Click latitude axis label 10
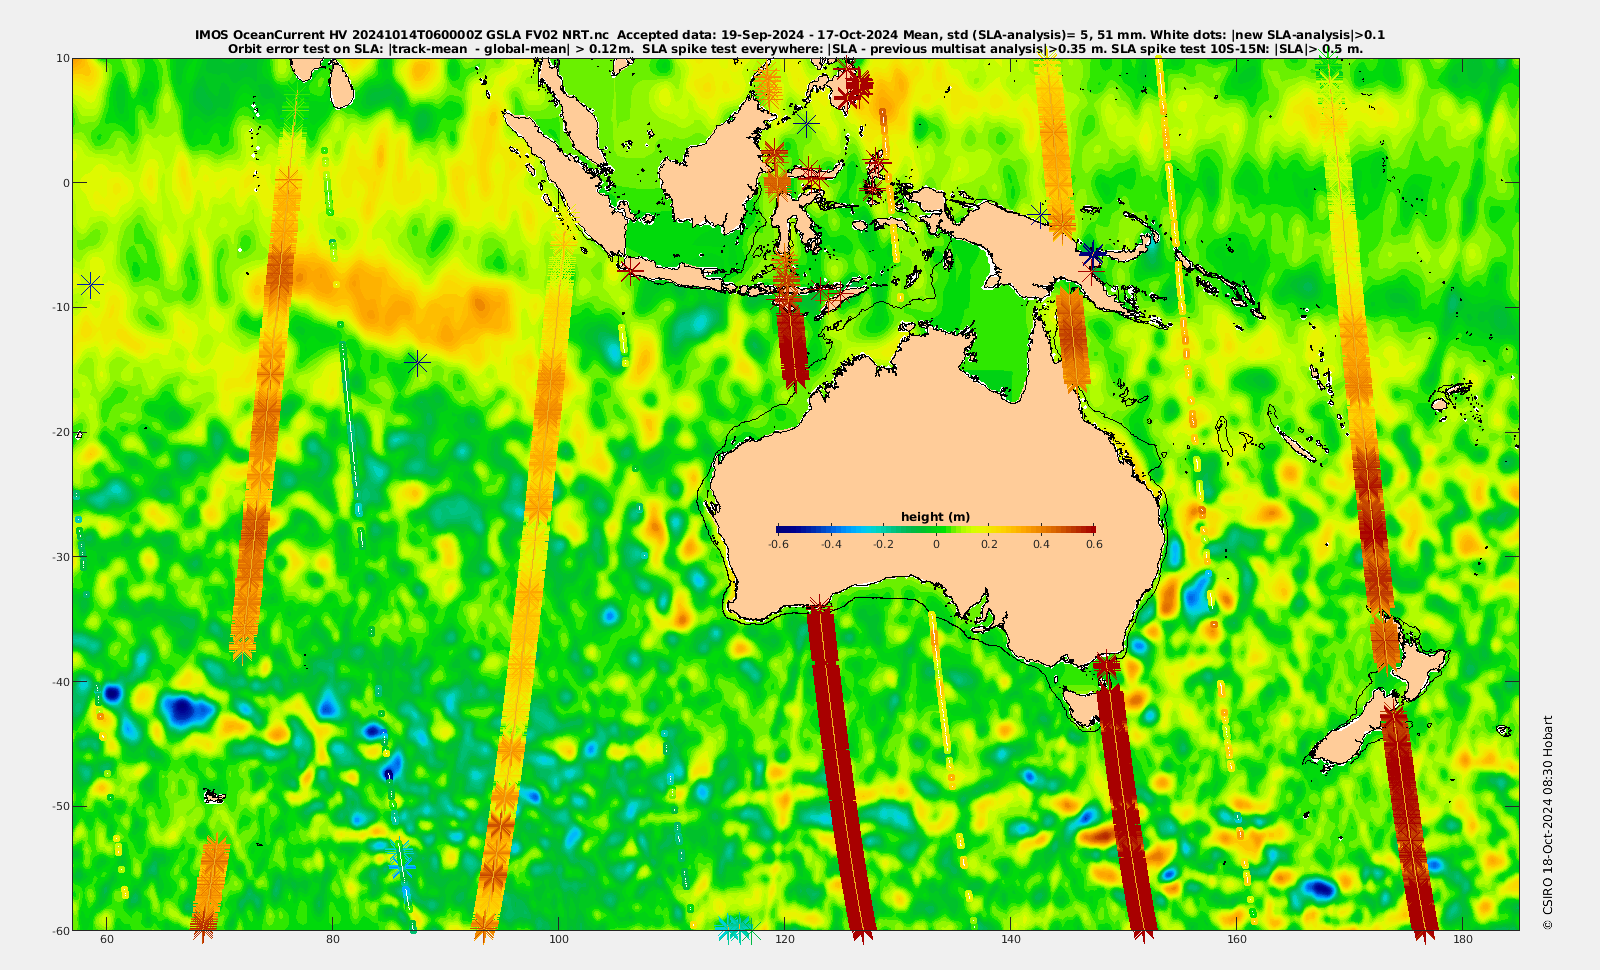This screenshot has width=1600, height=970. [62, 58]
